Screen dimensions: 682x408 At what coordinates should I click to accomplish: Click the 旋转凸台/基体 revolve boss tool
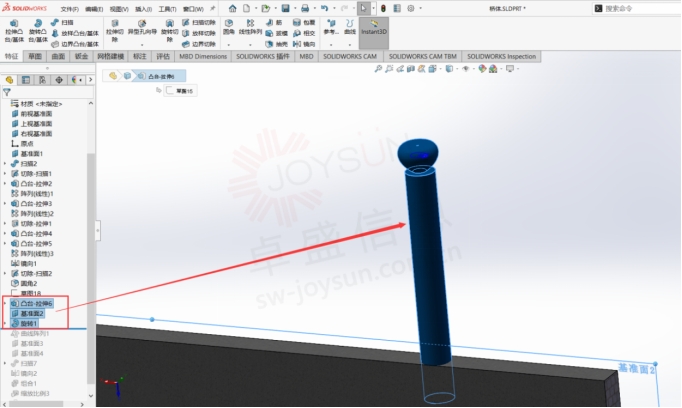pyautogui.click(x=38, y=31)
